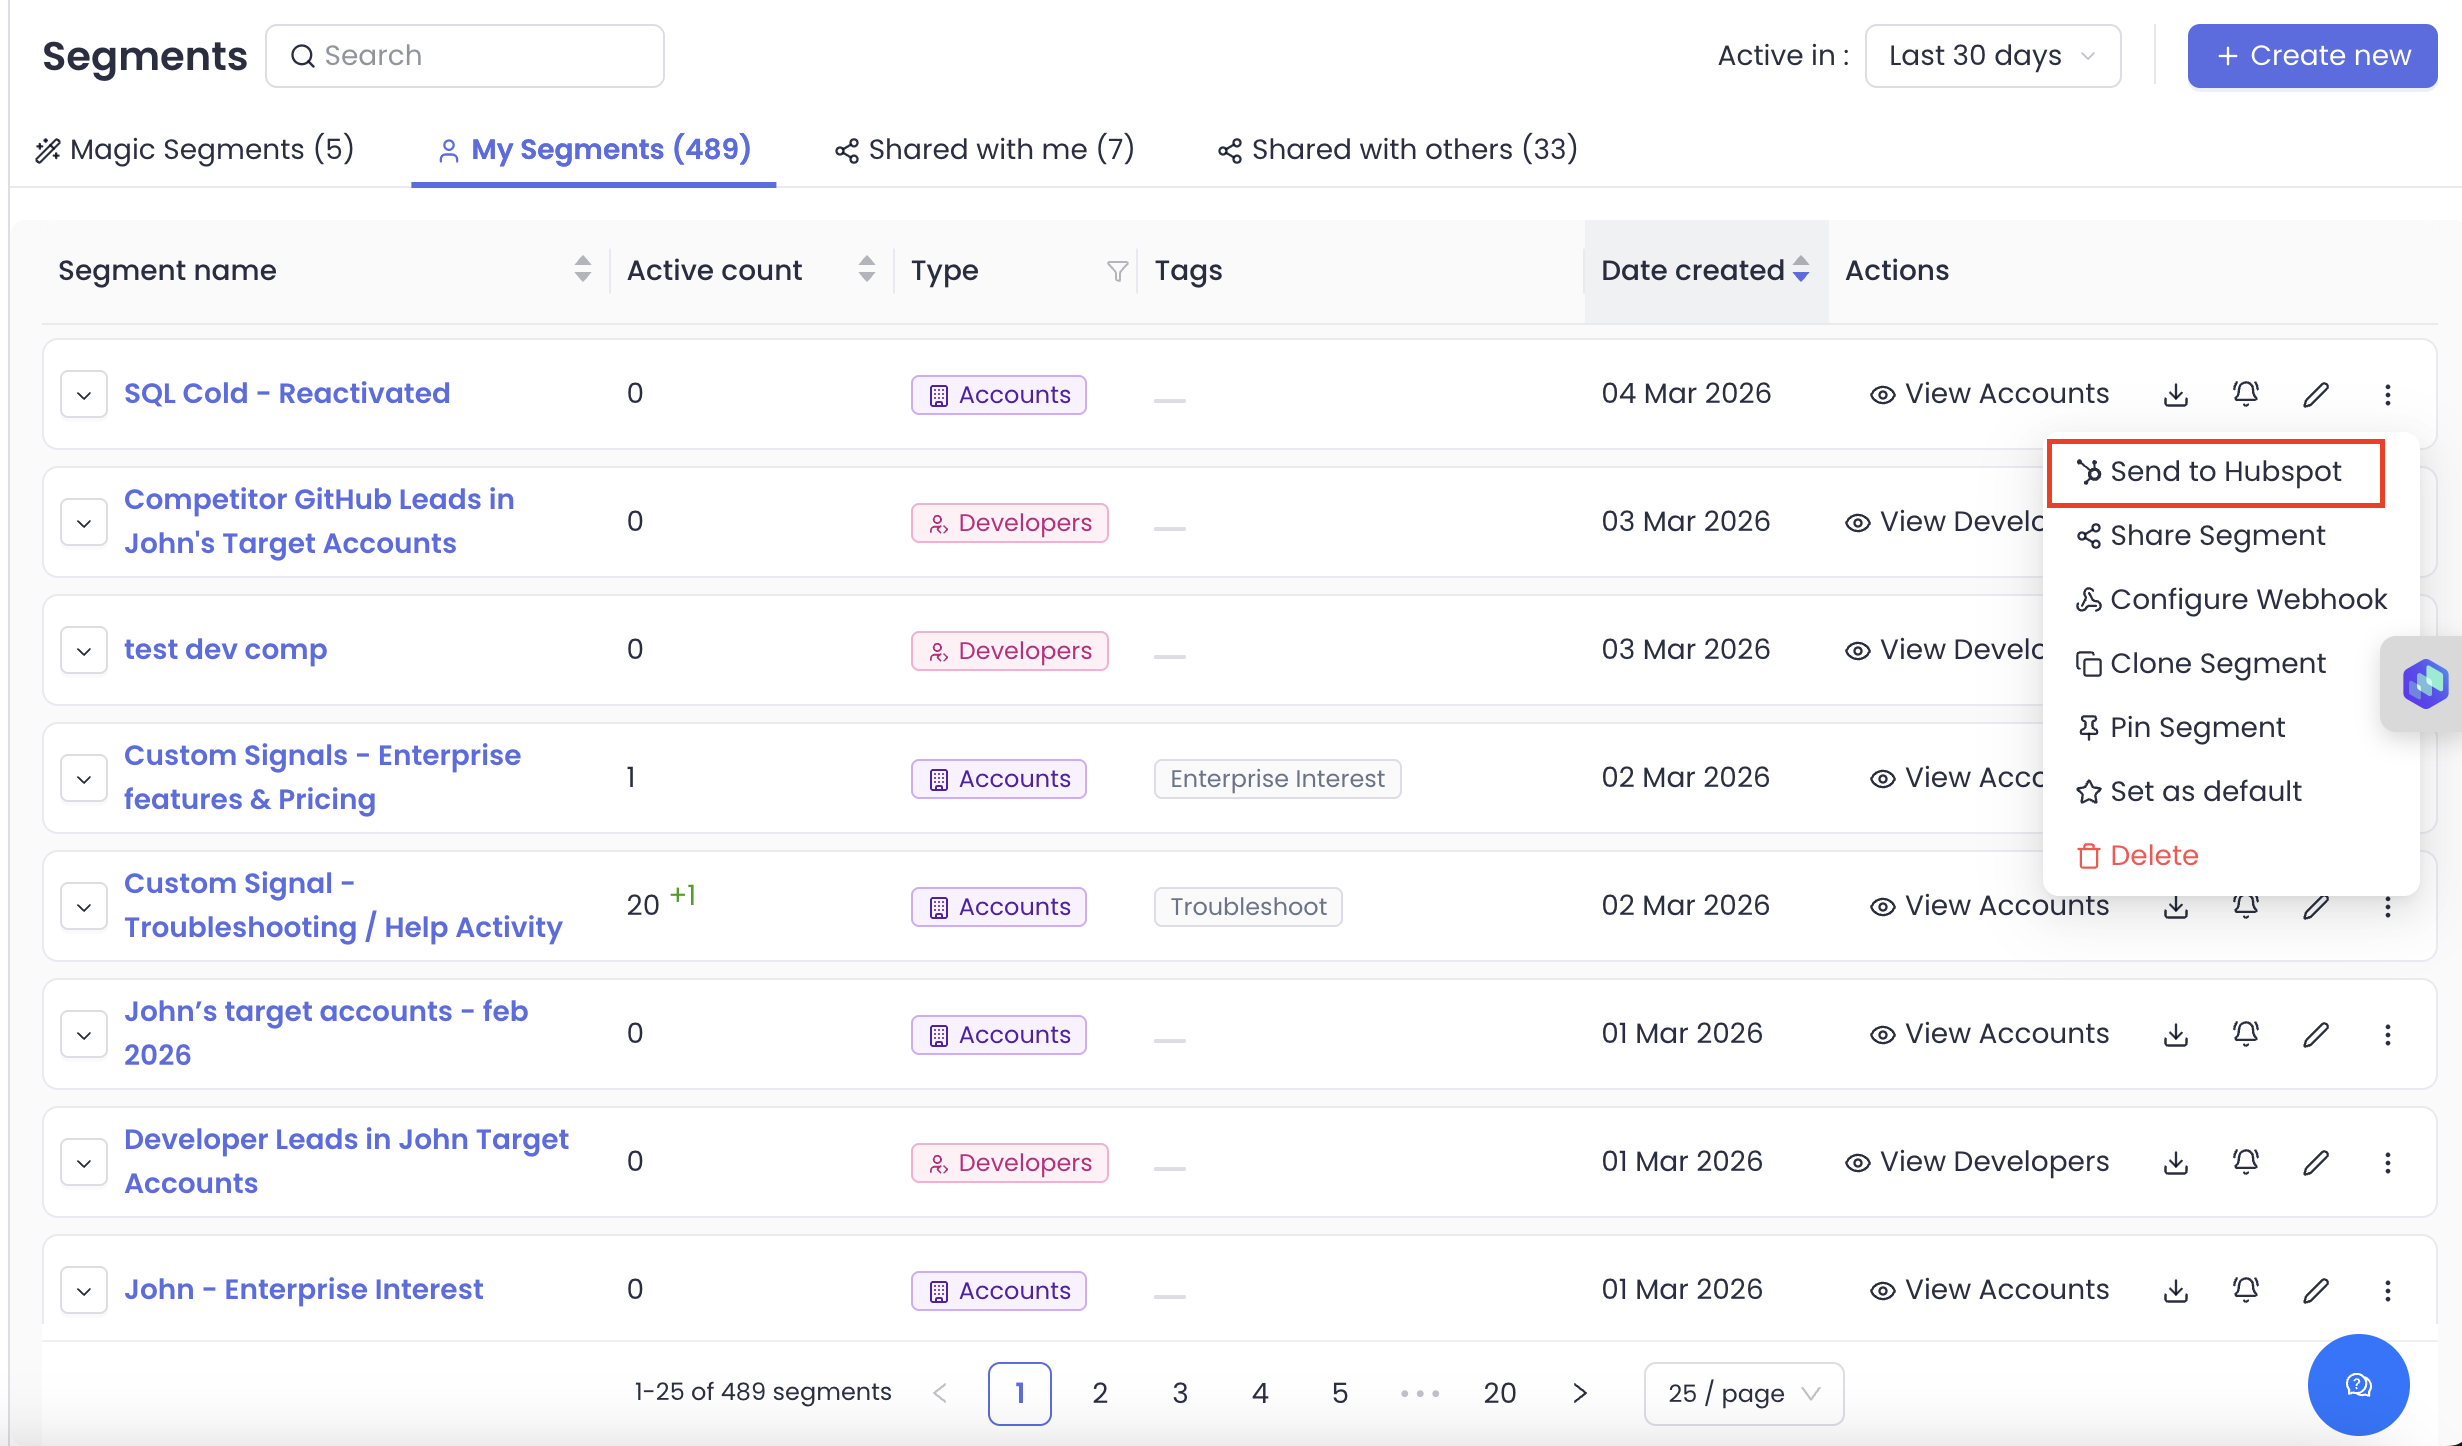Click the segment Search field
Image resolution: width=2462 pixels, height=1446 pixels.
click(x=465, y=56)
